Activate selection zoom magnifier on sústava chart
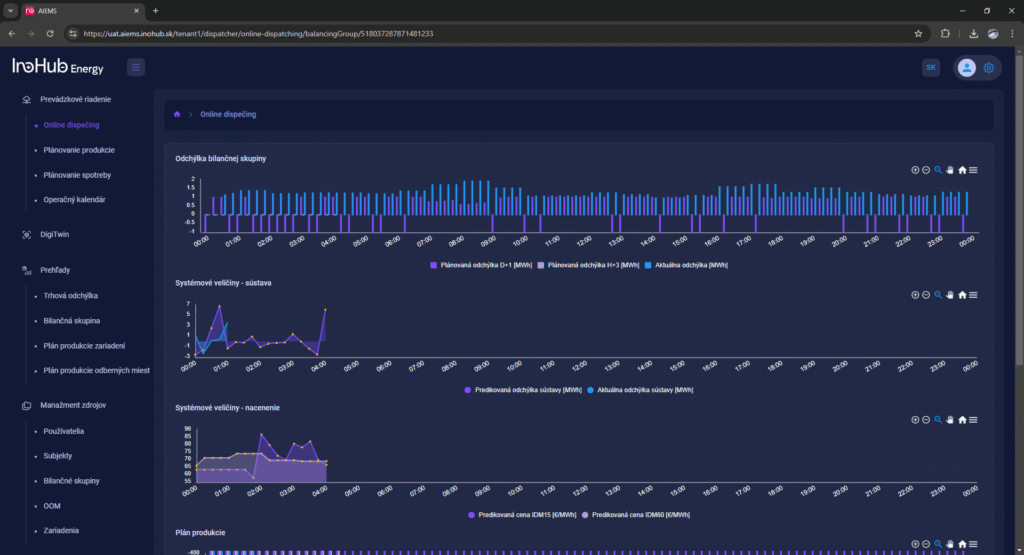1024x555 pixels. click(x=938, y=295)
